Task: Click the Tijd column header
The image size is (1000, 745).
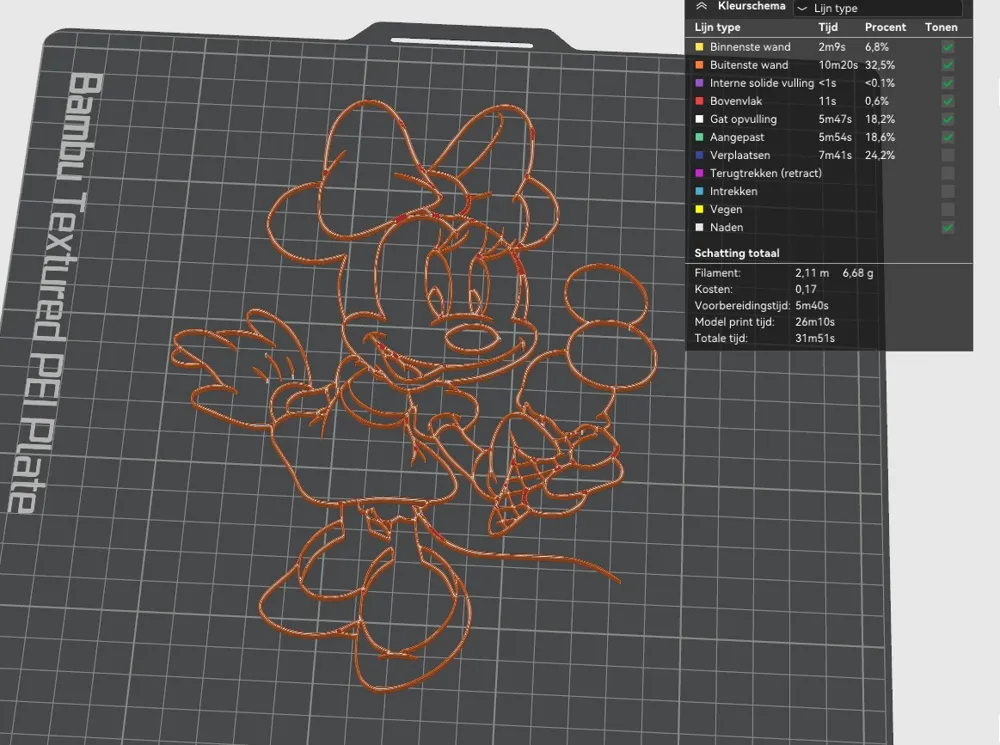Action: tap(828, 28)
